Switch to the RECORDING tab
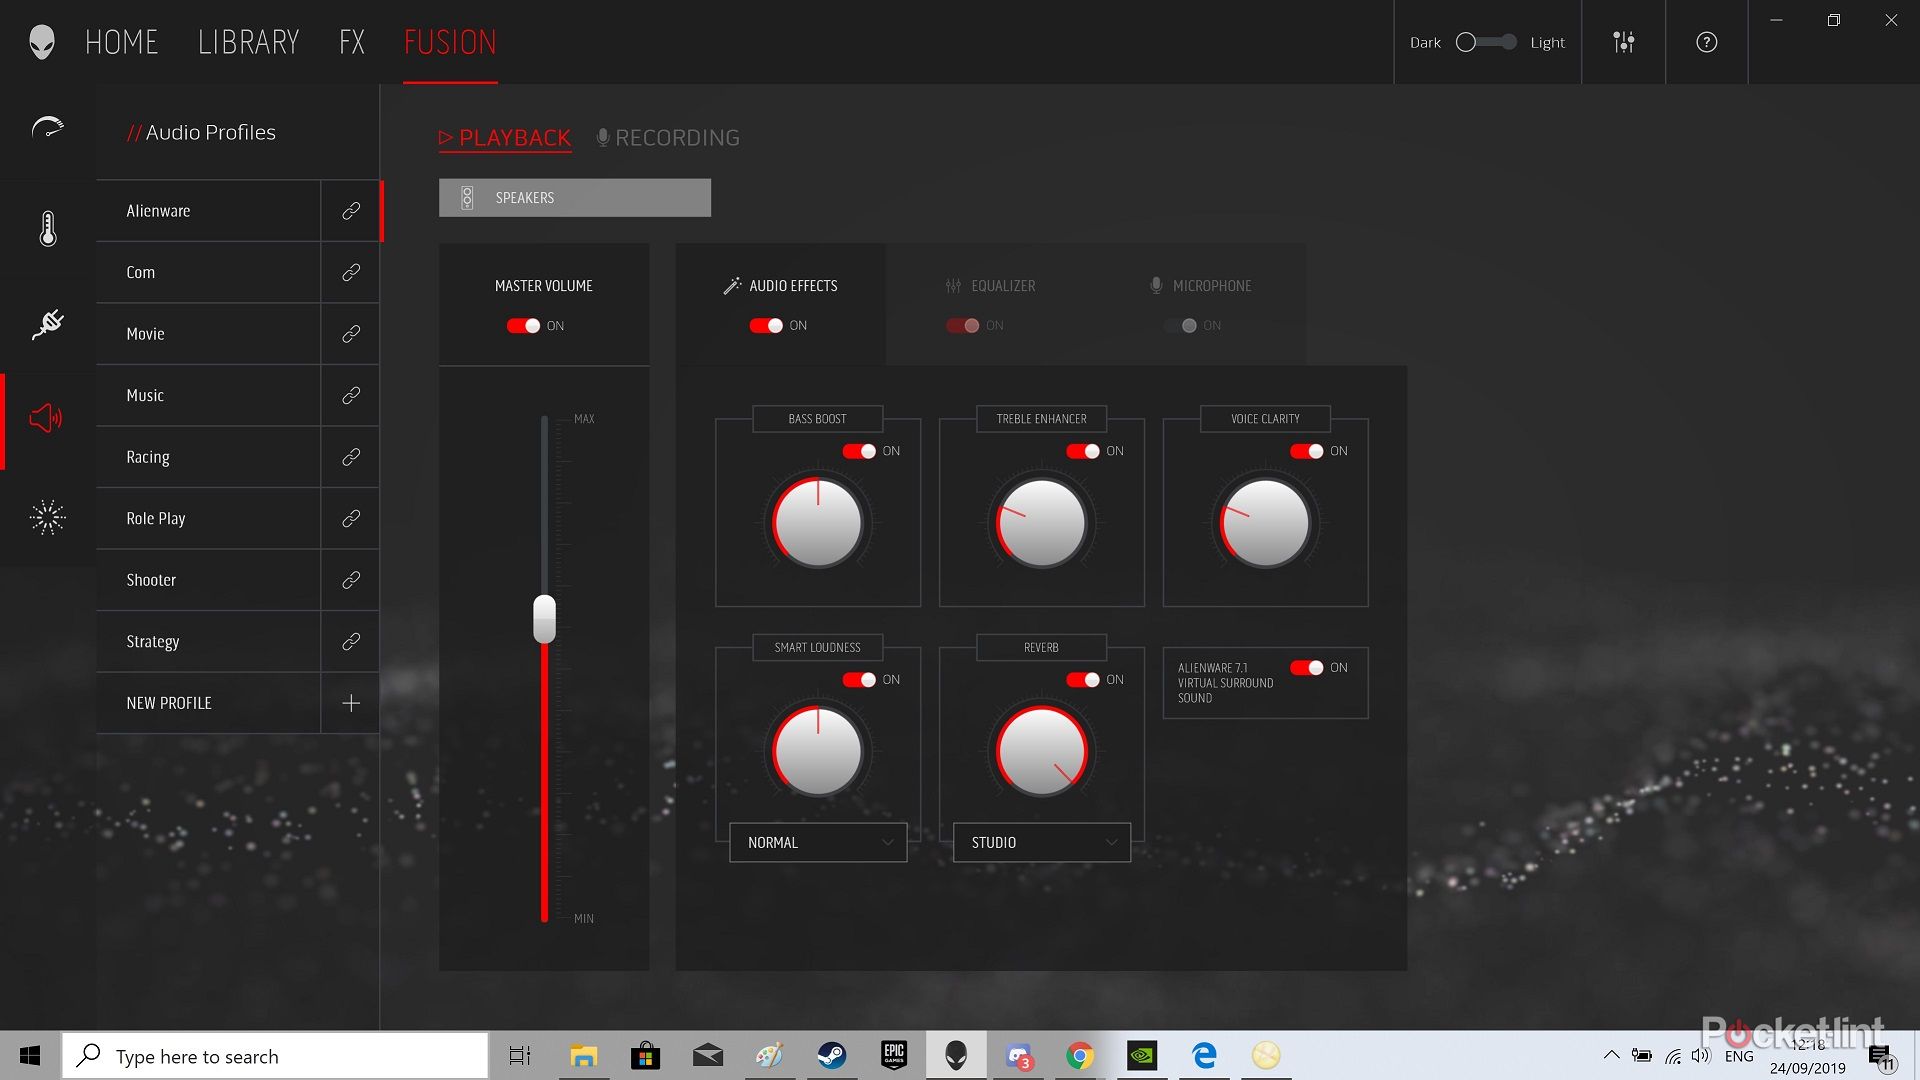 click(668, 138)
